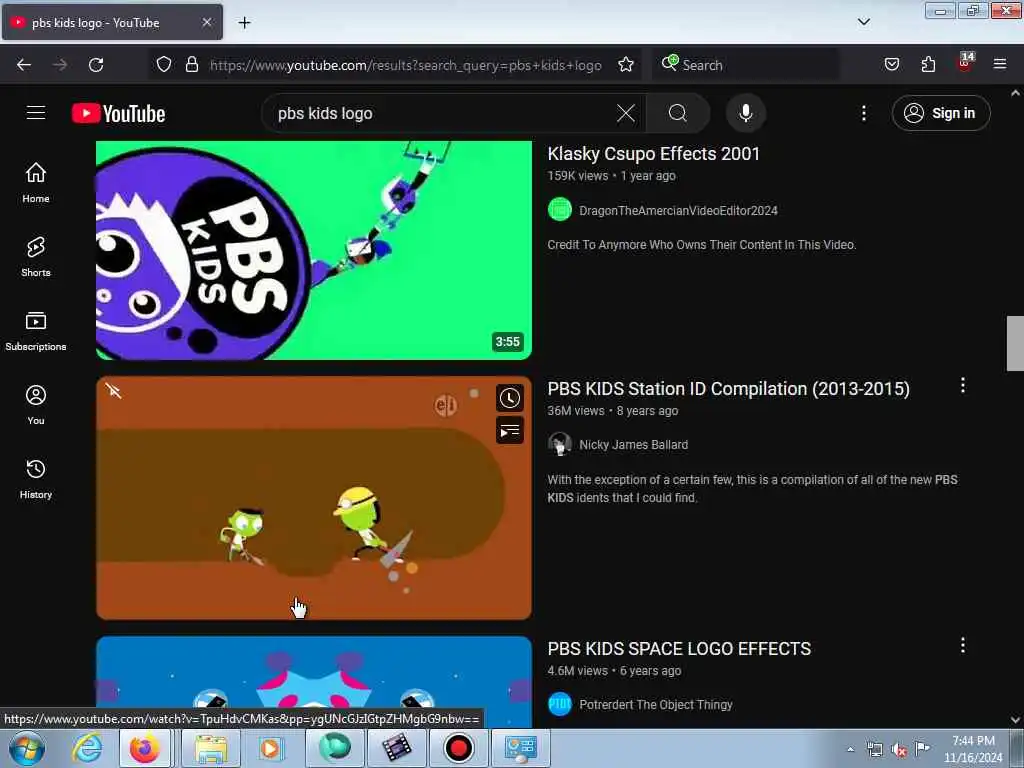Screen dimensions: 1024x768
Task: Open the Windows Start button
Action: click(x=27, y=748)
